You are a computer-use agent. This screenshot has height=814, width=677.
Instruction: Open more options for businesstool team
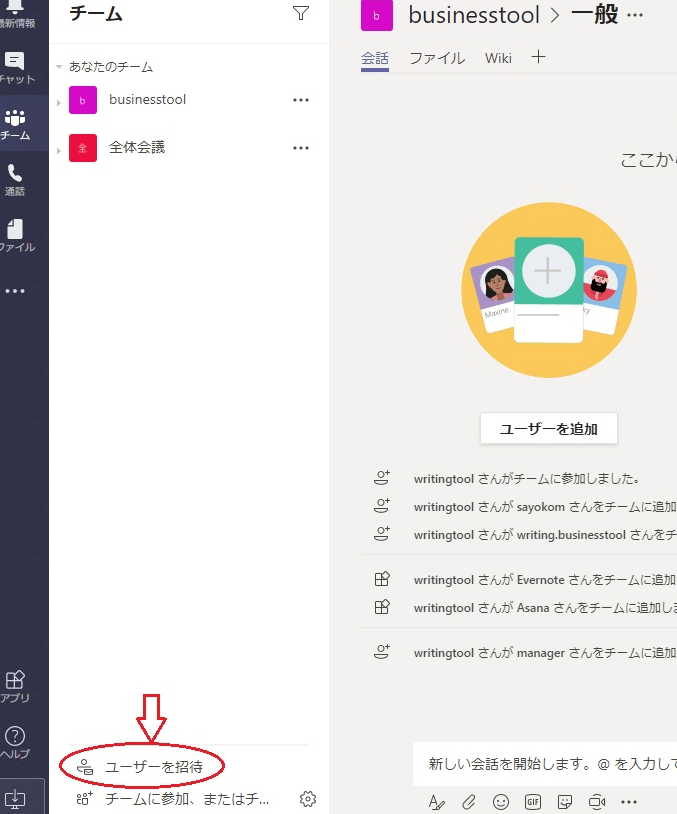(300, 100)
